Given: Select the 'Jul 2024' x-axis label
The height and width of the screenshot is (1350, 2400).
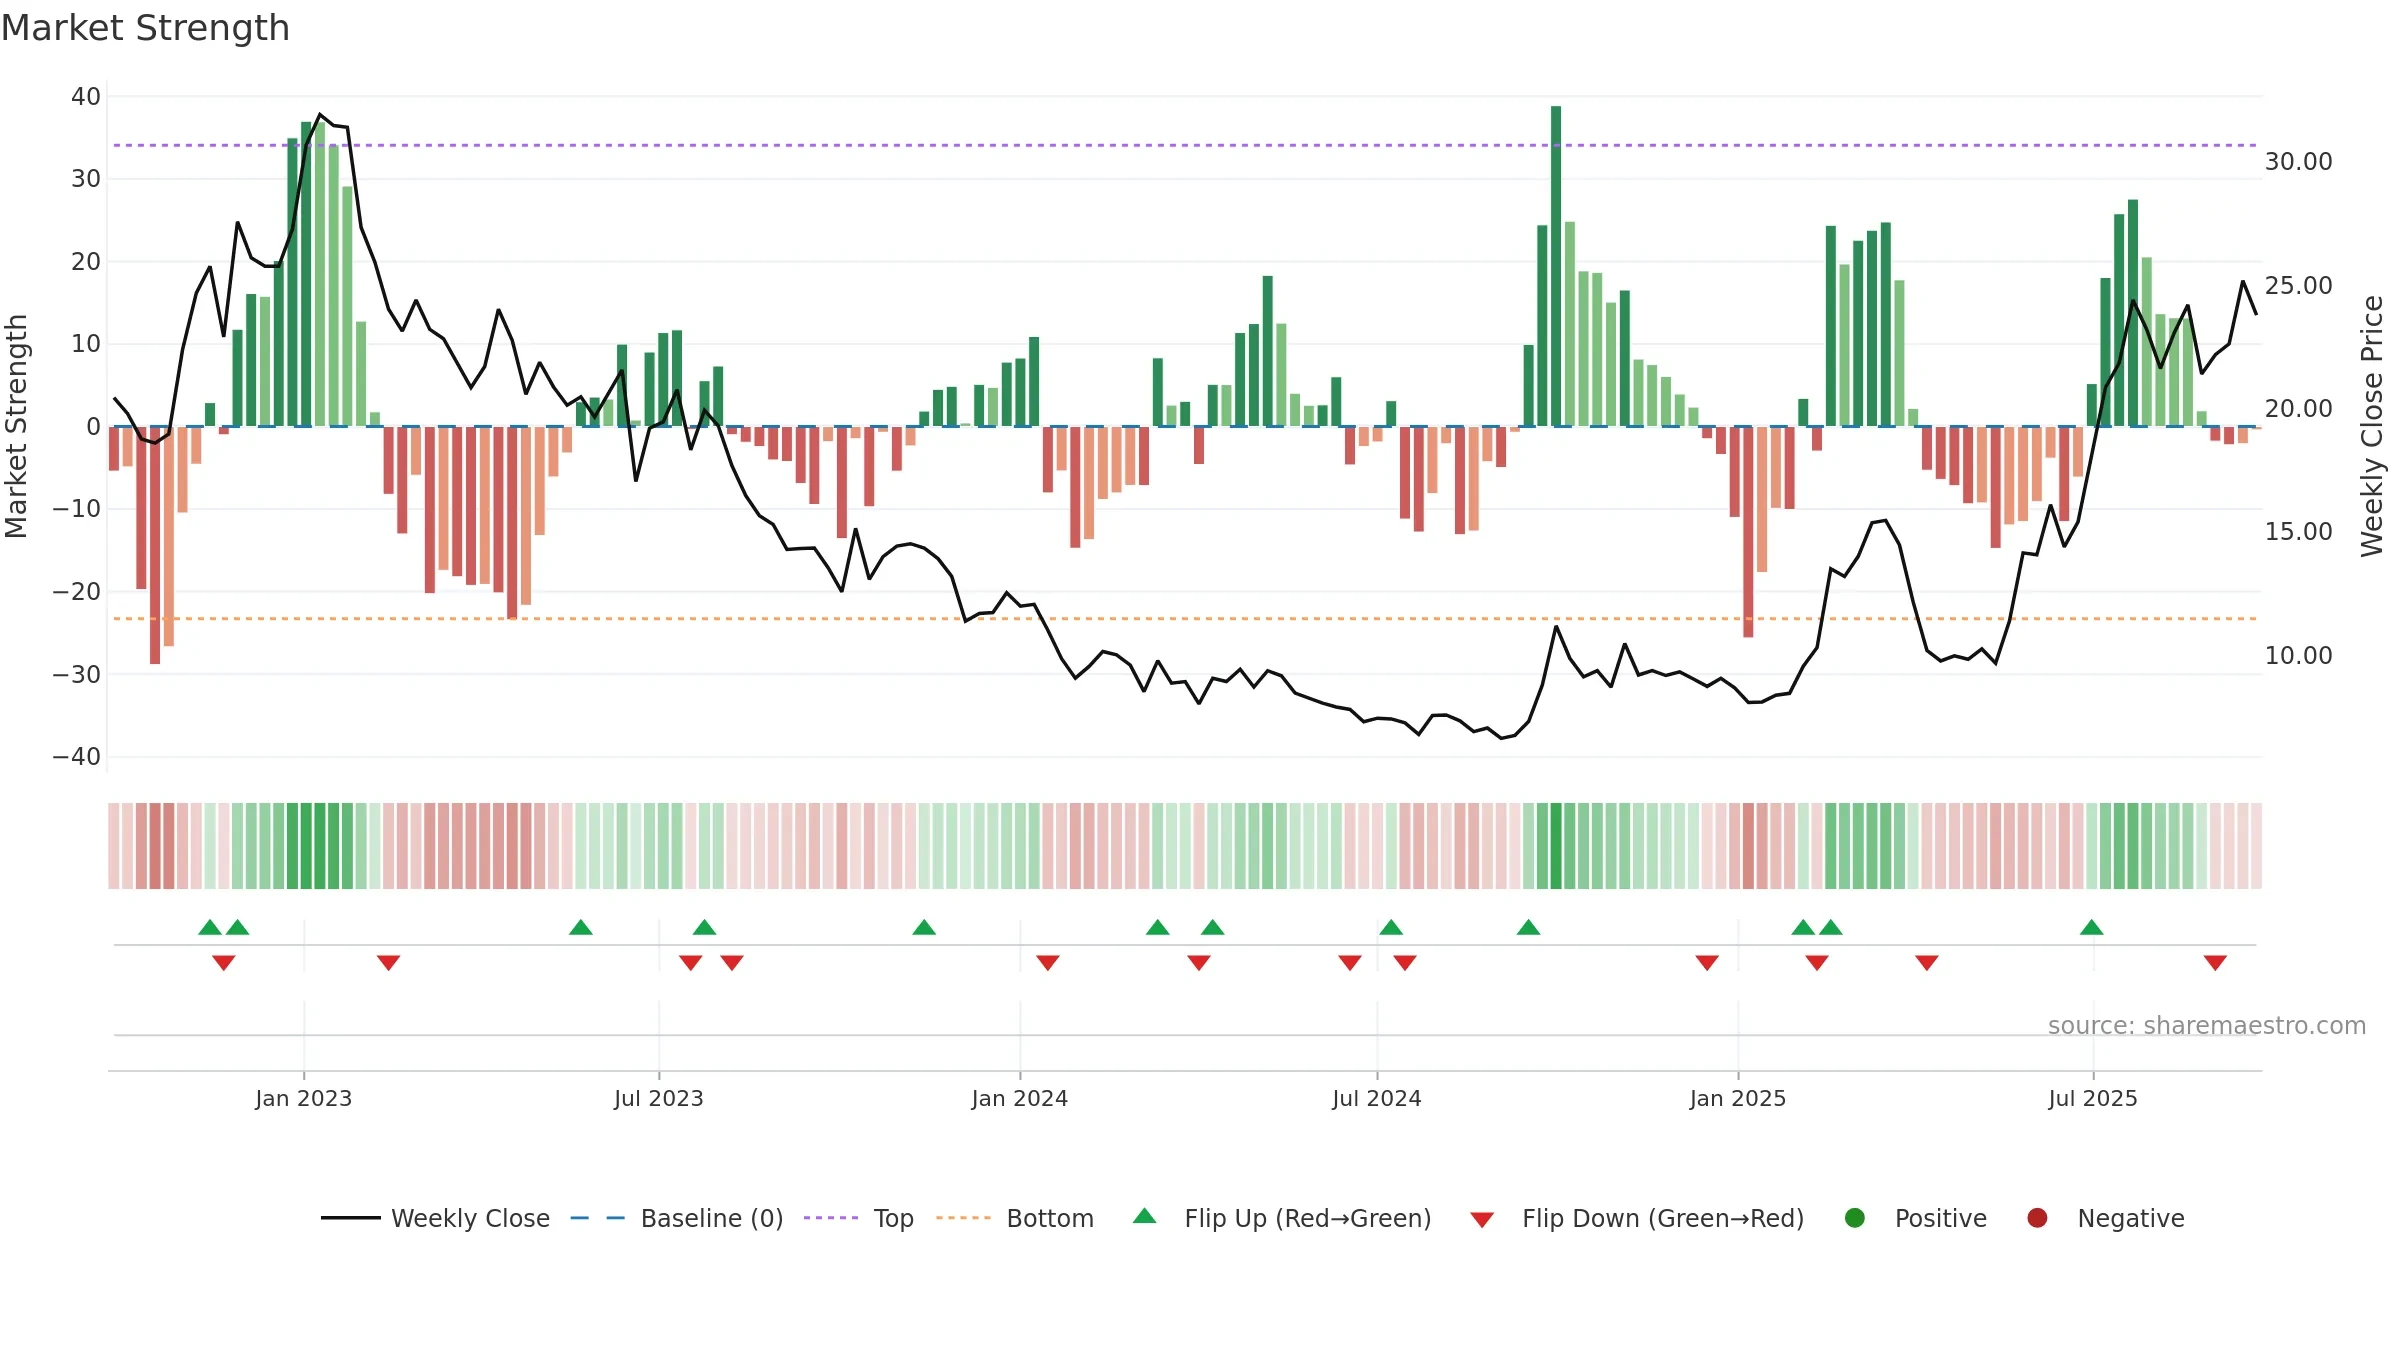Looking at the screenshot, I should pos(1377,1098).
